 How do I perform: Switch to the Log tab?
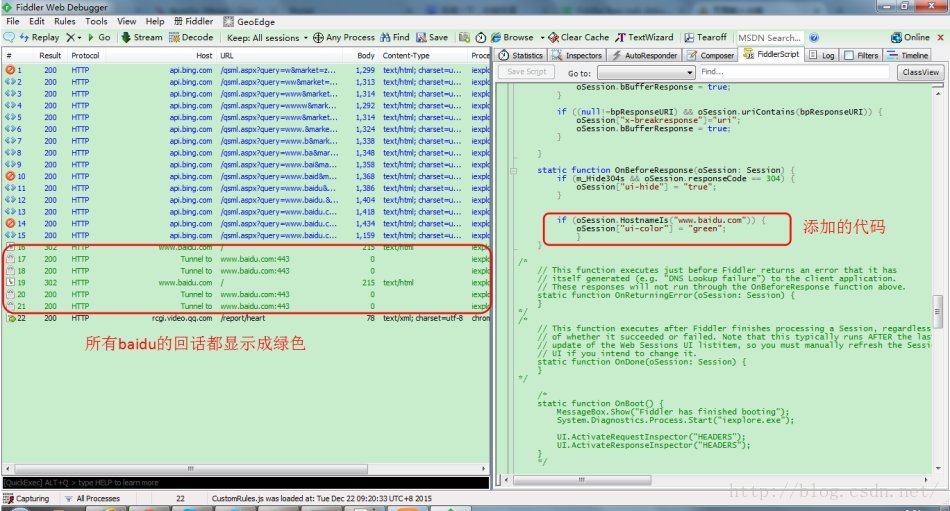coord(821,55)
